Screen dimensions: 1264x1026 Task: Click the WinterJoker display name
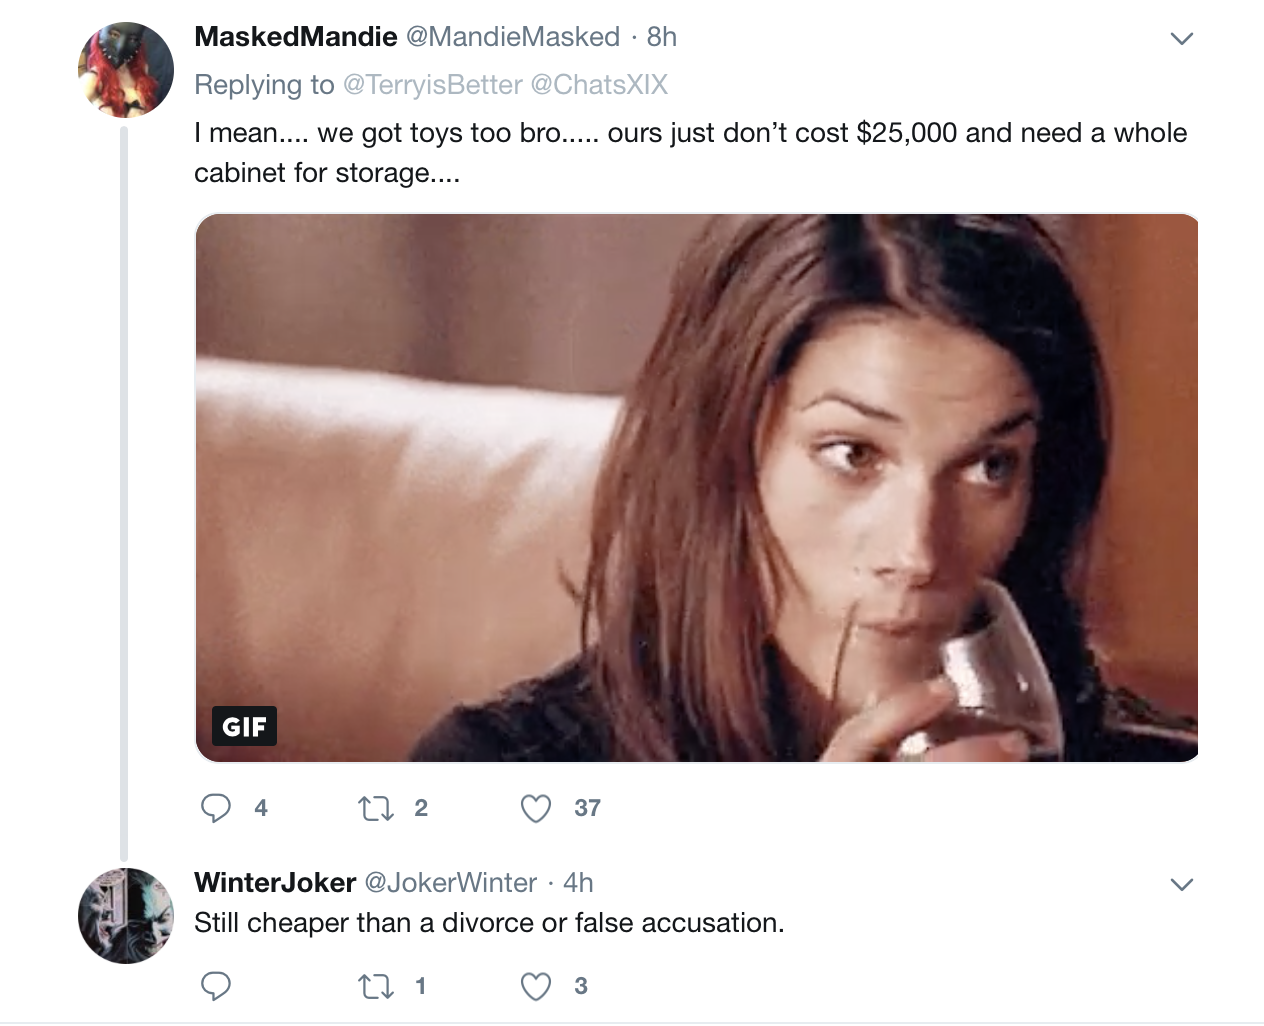tap(275, 883)
